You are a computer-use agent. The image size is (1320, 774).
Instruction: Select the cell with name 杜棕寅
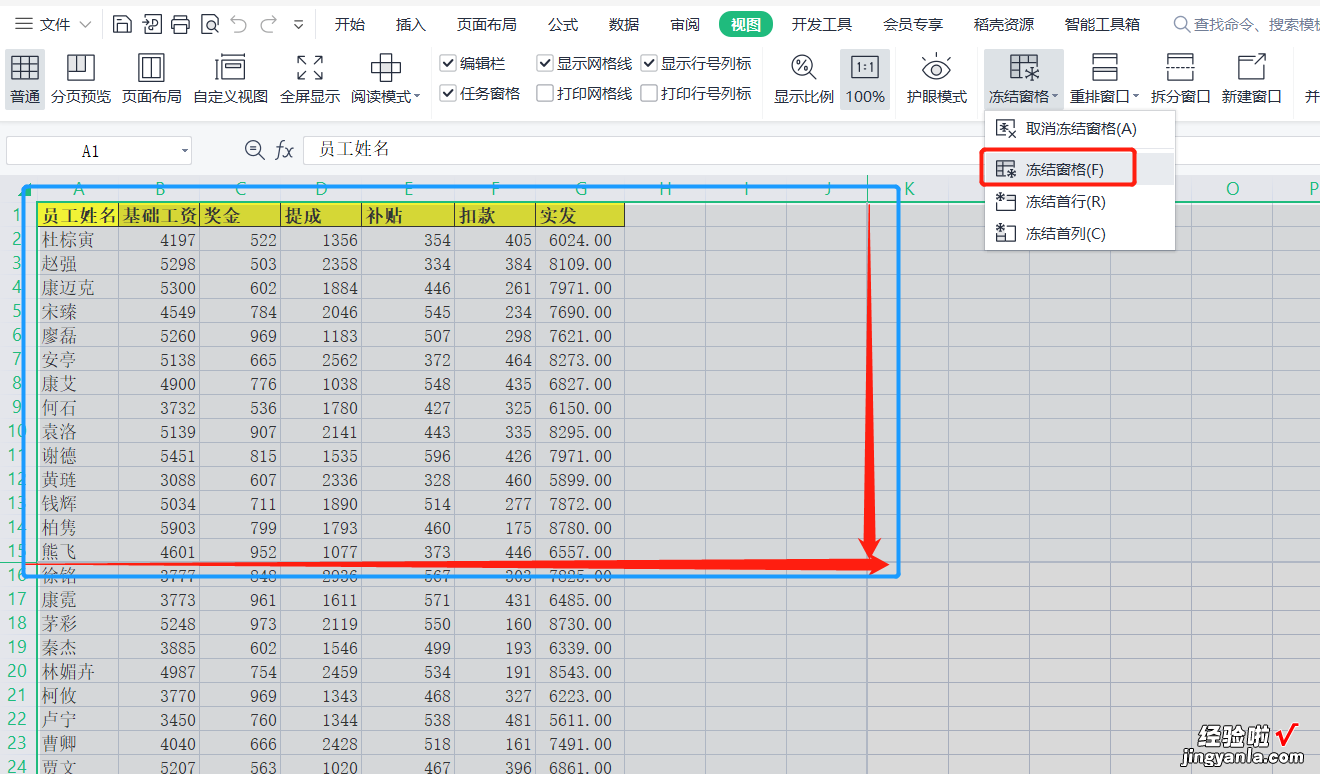(x=78, y=240)
